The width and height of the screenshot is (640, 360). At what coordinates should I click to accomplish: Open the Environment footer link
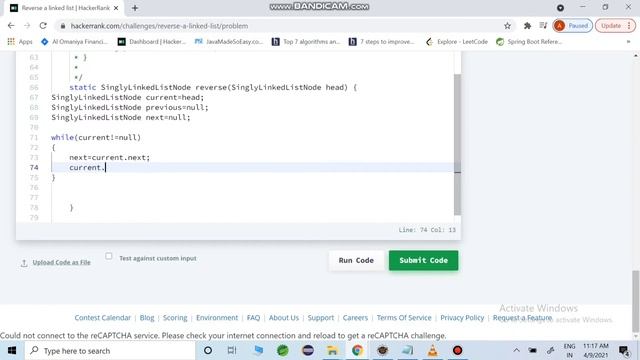click(x=217, y=318)
